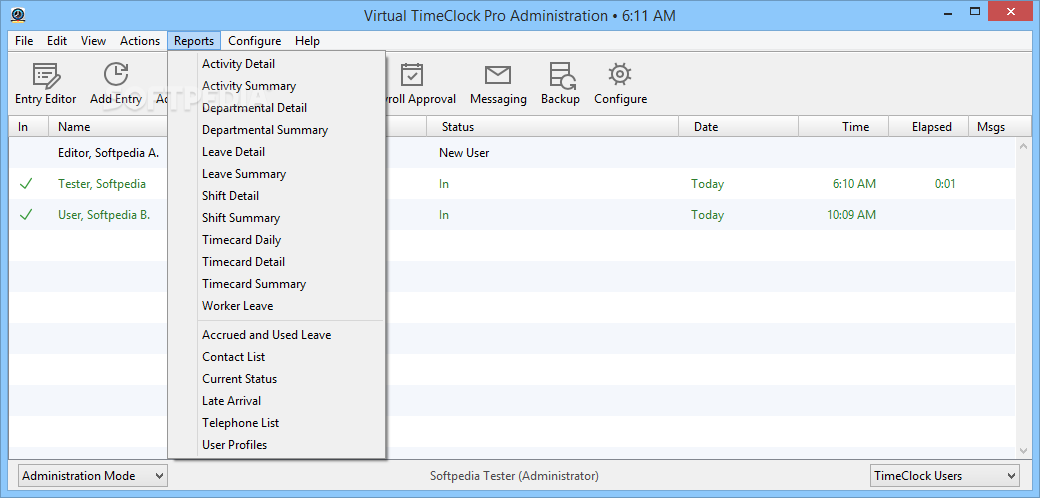The image size is (1040, 498).
Task: Select the Tester, Softpedia user row
Action: (x=511, y=184)
